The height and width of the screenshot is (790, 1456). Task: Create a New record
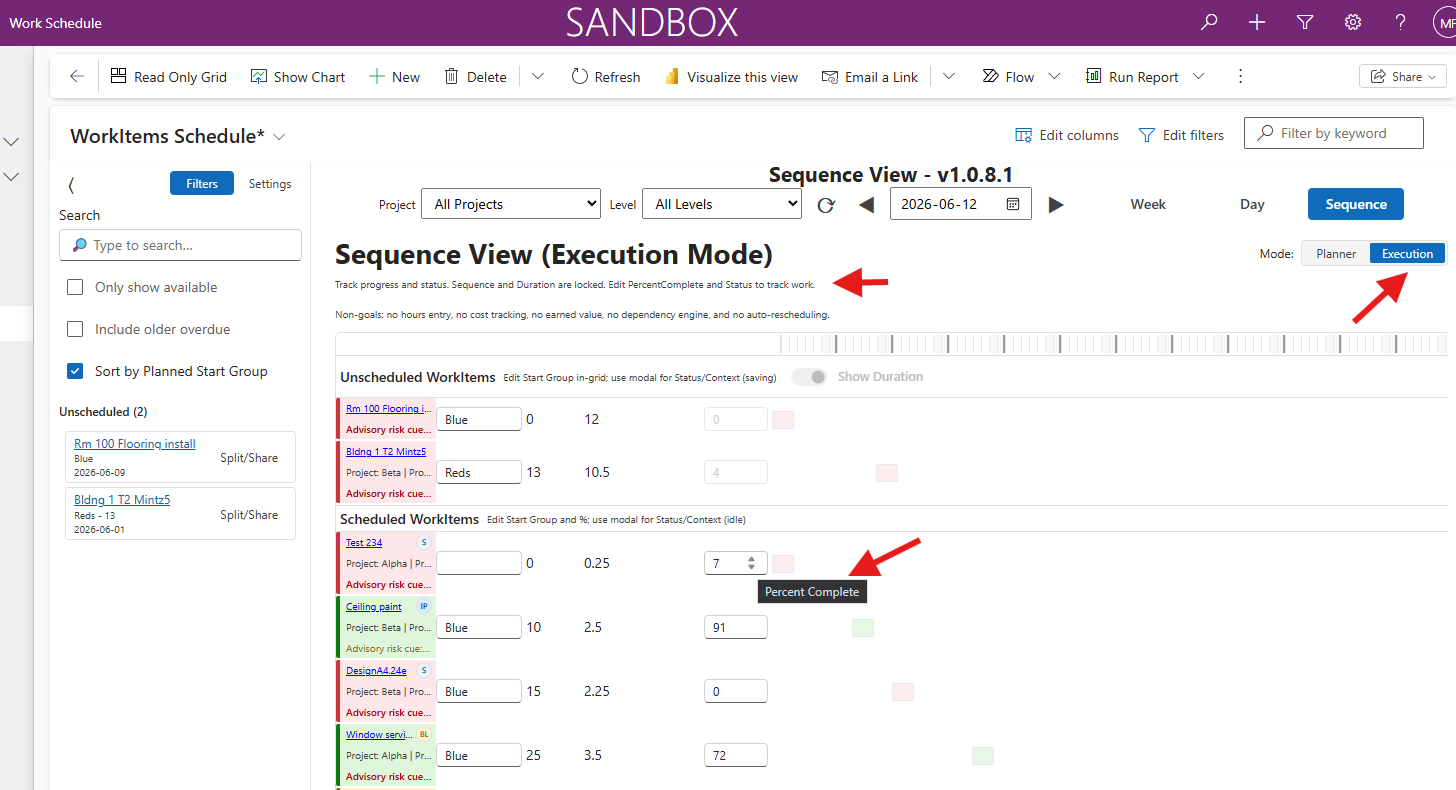pyautogui.click(x=395, y=77)
